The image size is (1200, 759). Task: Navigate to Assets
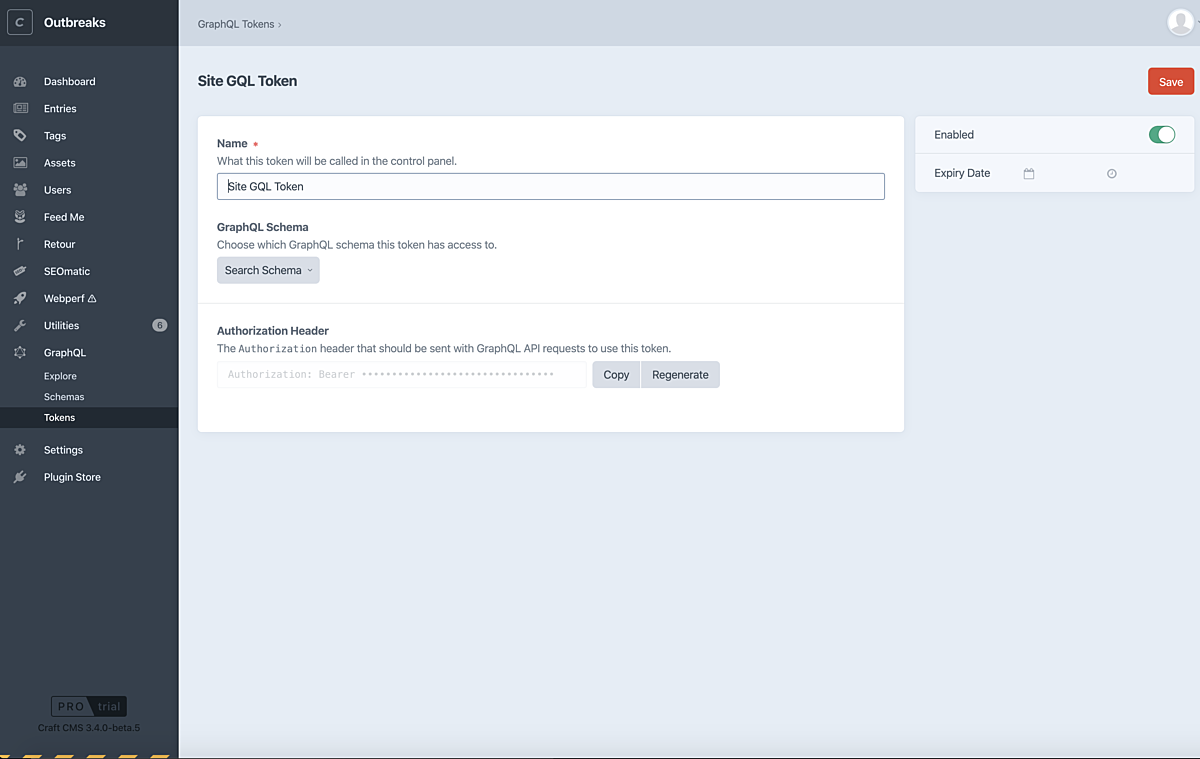60,162
